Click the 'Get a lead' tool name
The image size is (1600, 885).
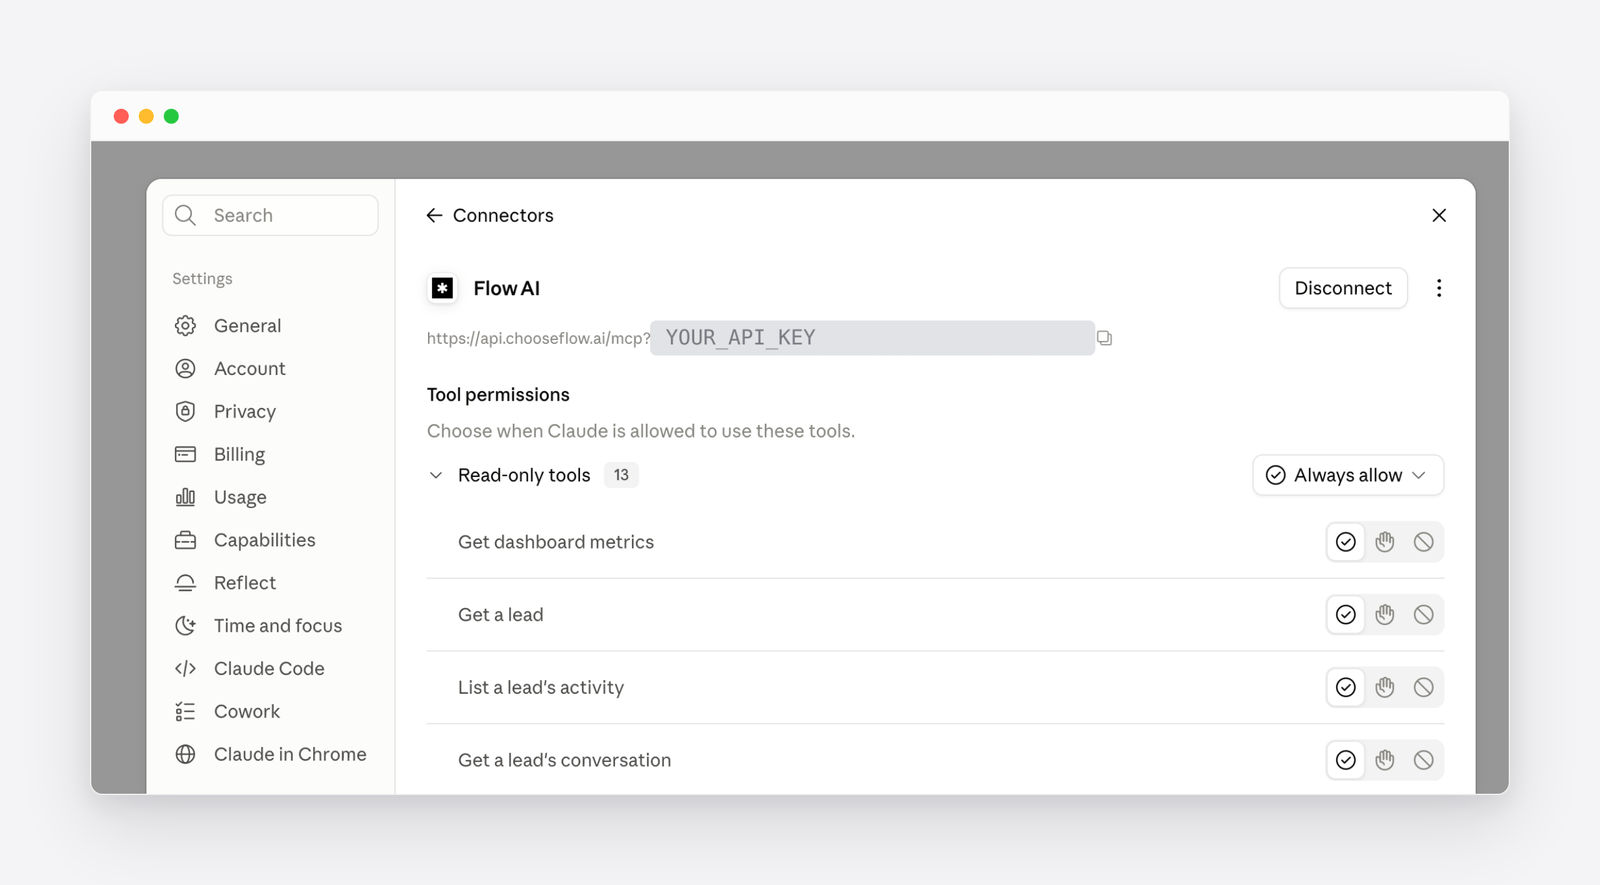point(501,615)
